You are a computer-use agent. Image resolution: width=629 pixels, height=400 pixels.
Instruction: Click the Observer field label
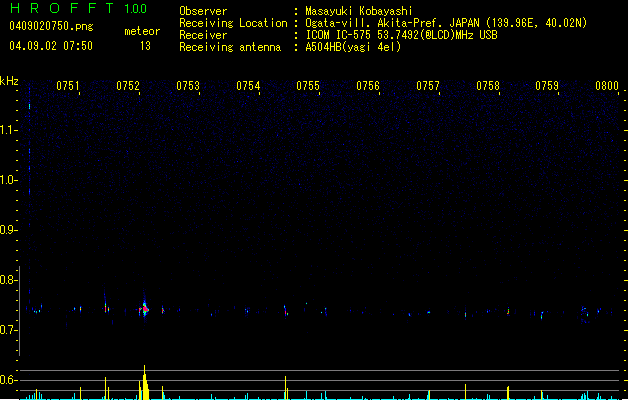(x=203, y=11)
